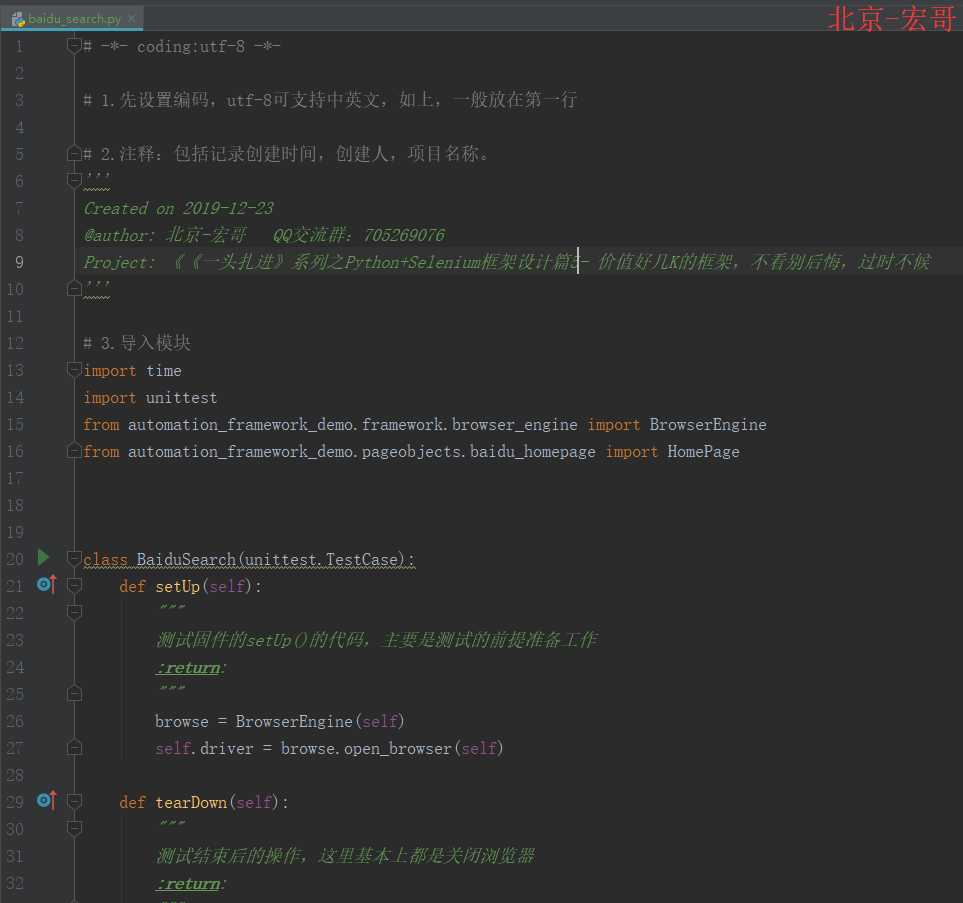Collapse the tearDown method fold on line 29

[74, 801]
